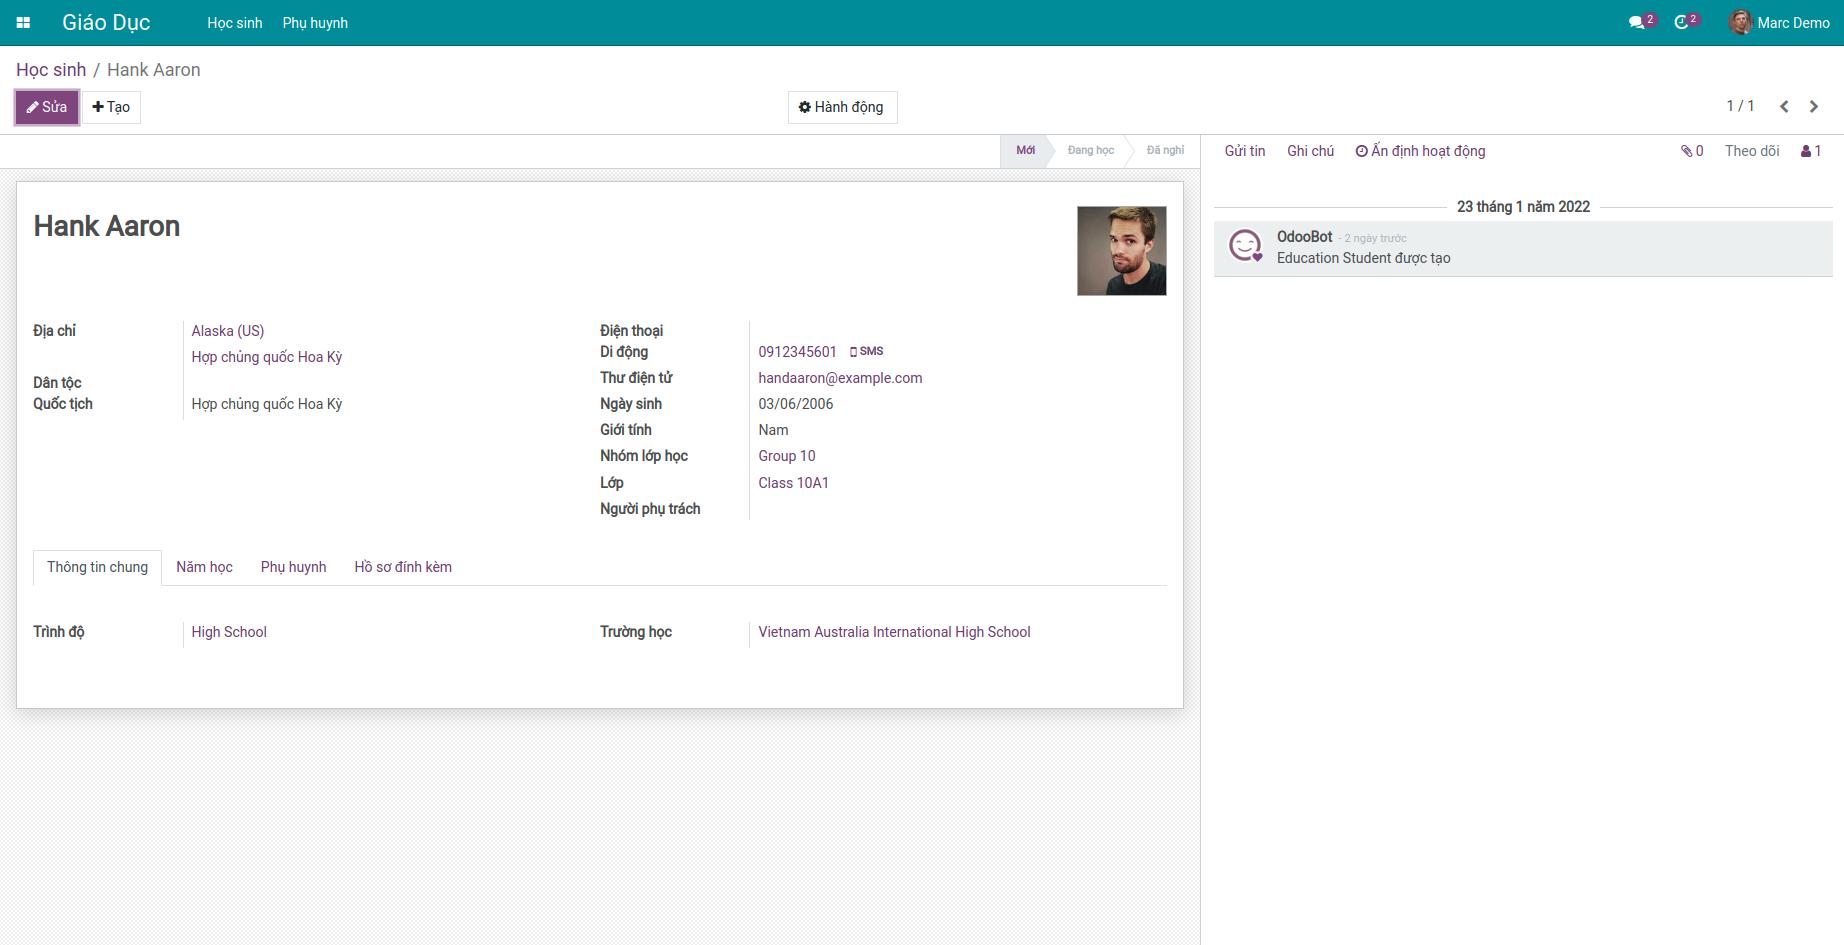Open the Alaska (US) state link
This screenshot has height=945, width=1844.
pos(228,331)
